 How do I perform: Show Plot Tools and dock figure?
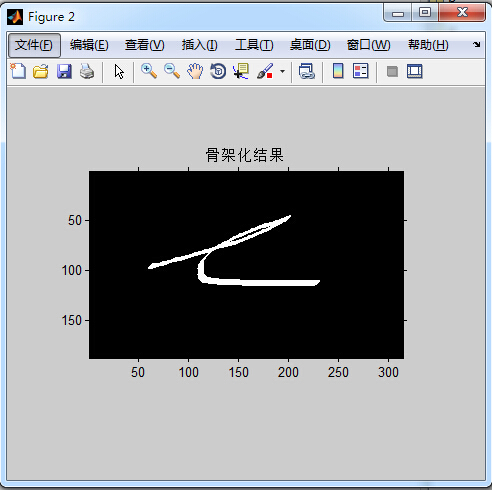415,71
